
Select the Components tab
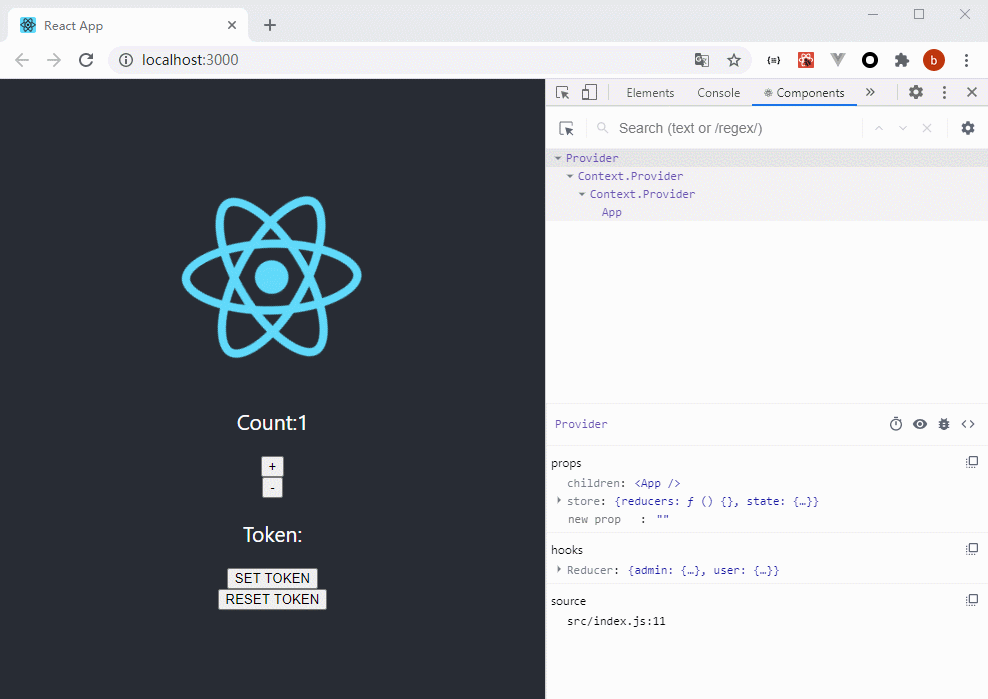point(804,93)
